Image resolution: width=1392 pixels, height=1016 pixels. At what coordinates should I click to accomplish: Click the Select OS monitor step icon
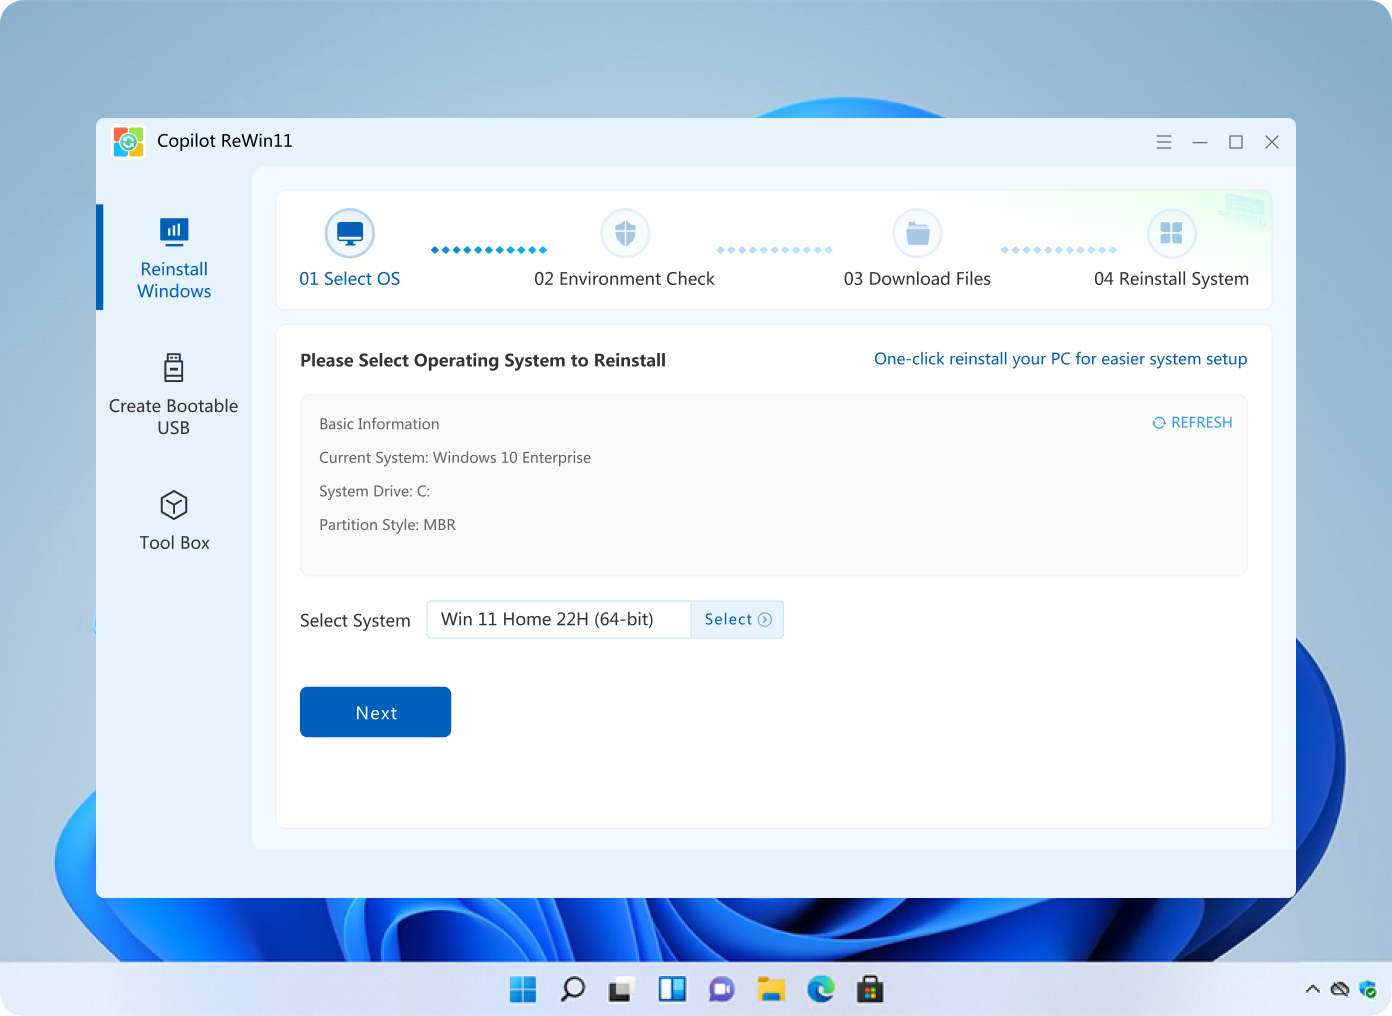point(349,234)
